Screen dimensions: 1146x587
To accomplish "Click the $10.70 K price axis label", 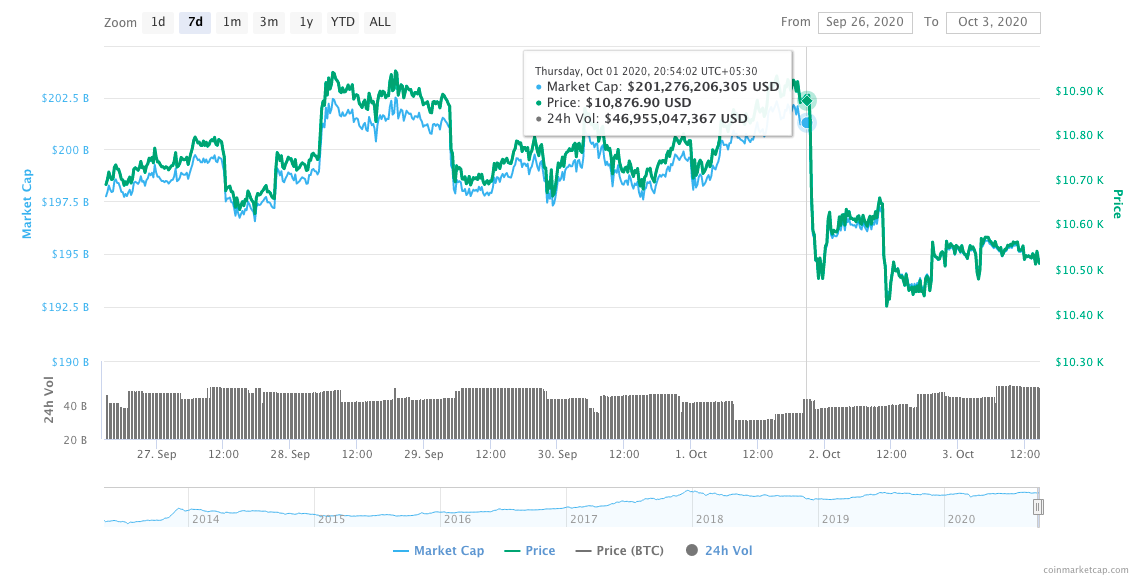I will click(1079, 180).
